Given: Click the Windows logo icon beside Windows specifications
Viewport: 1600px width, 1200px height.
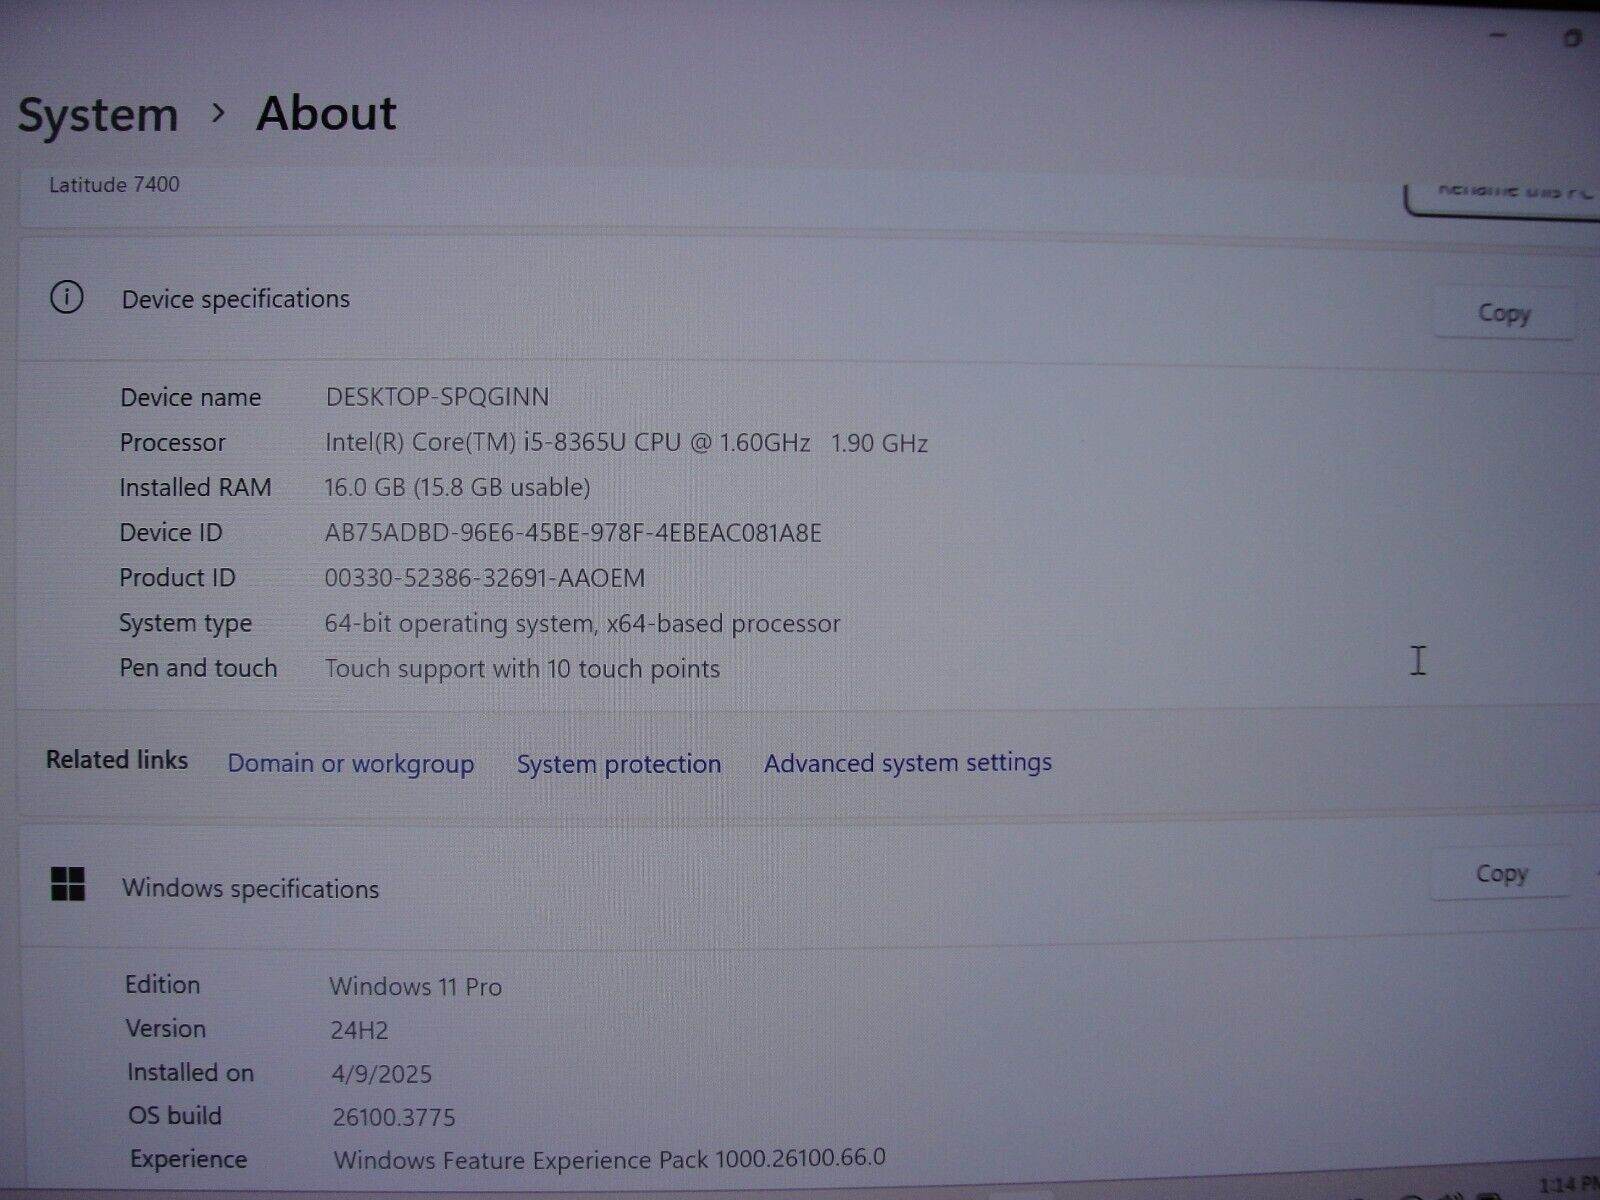Looking at the screenshot, I should click(x=68, y=884).
